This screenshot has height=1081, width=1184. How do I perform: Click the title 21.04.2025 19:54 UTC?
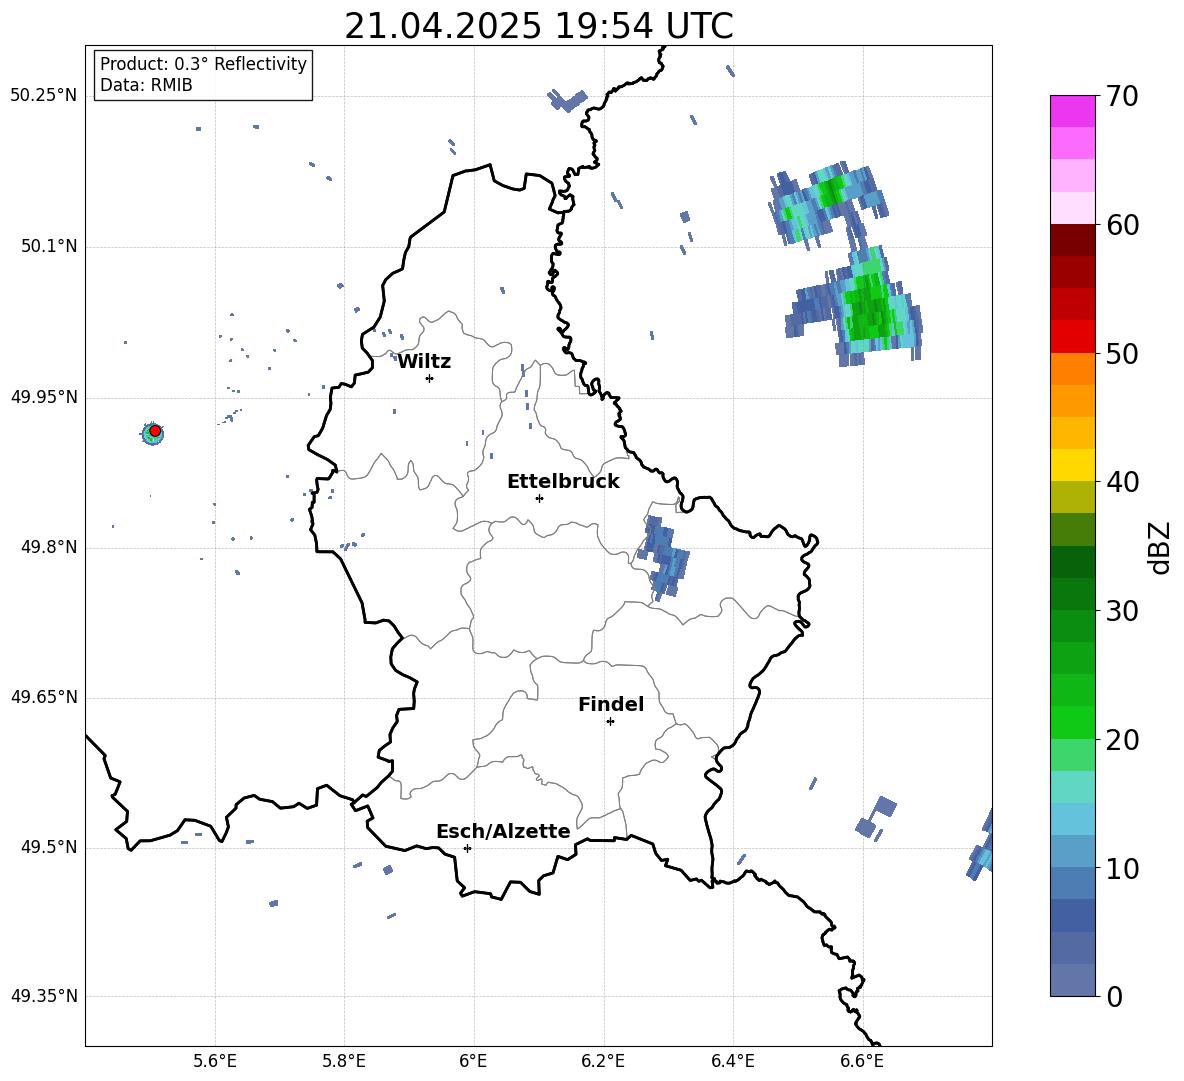[x=539, y=26]
